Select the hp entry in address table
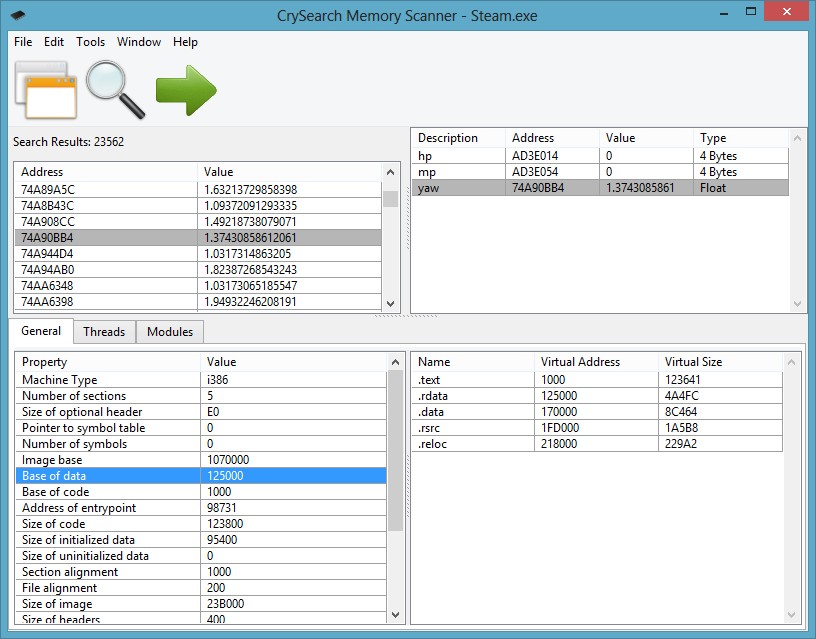Viewport: 816px width, 639px height. 601,156
